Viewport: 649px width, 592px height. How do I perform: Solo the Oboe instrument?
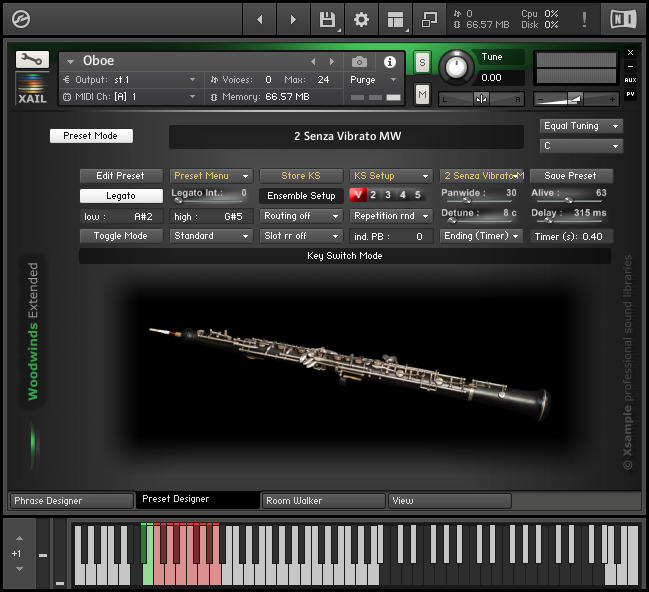point(422,62)
